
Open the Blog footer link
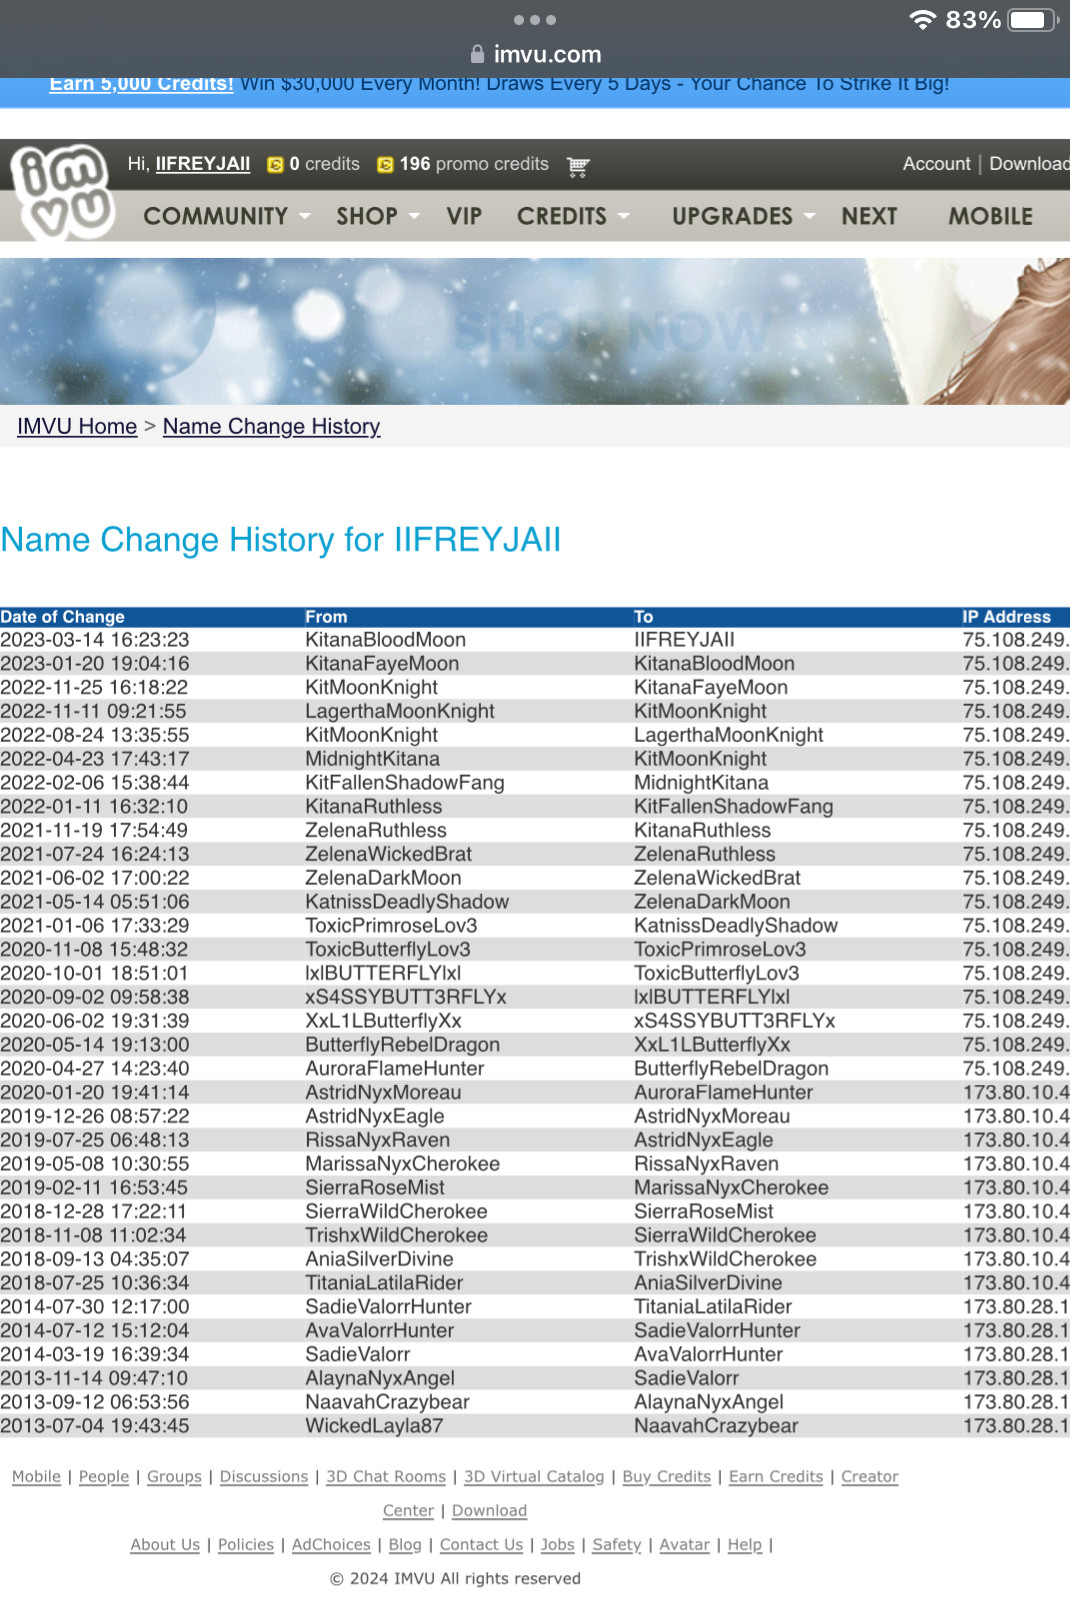[405, 1545]
